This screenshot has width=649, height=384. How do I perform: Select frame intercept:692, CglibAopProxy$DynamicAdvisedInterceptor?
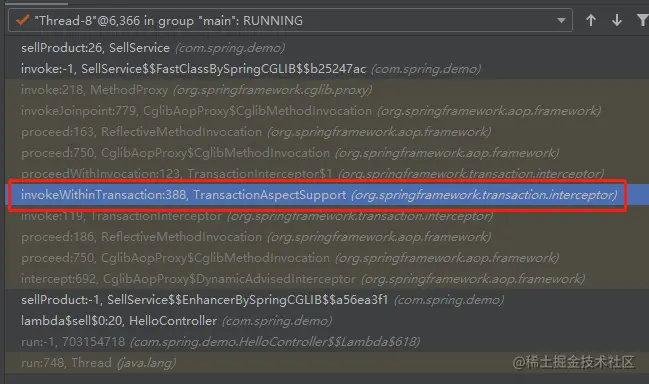click(327, 279)
